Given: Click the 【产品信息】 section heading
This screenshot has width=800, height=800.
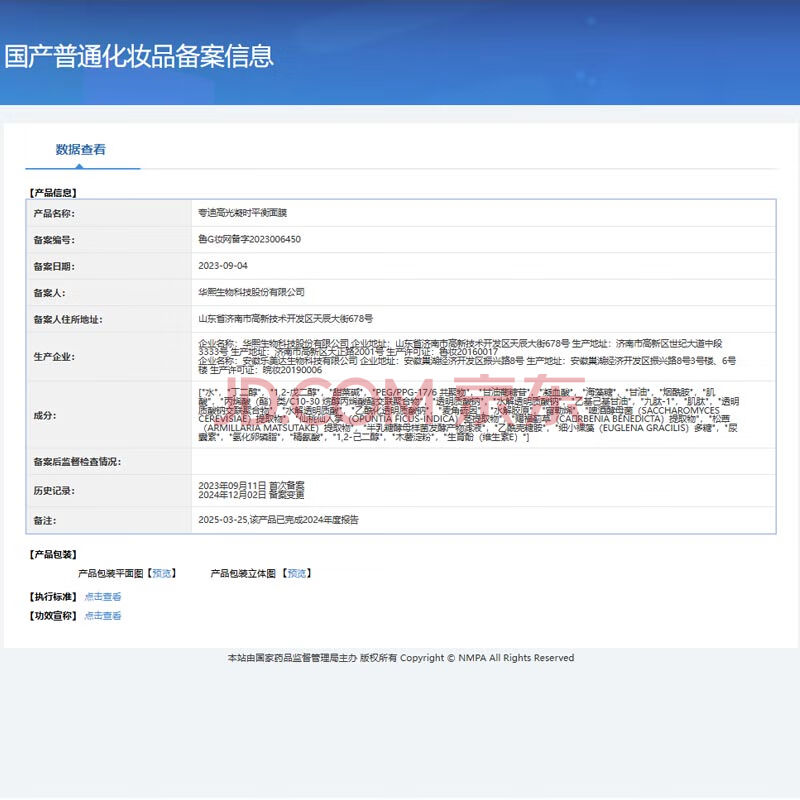Looking at the screenshot, I should [x=53, y=192].
